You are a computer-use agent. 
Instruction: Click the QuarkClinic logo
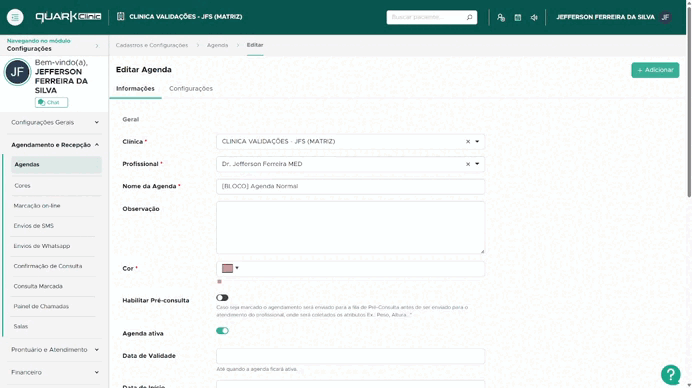[x=68, y=17]
